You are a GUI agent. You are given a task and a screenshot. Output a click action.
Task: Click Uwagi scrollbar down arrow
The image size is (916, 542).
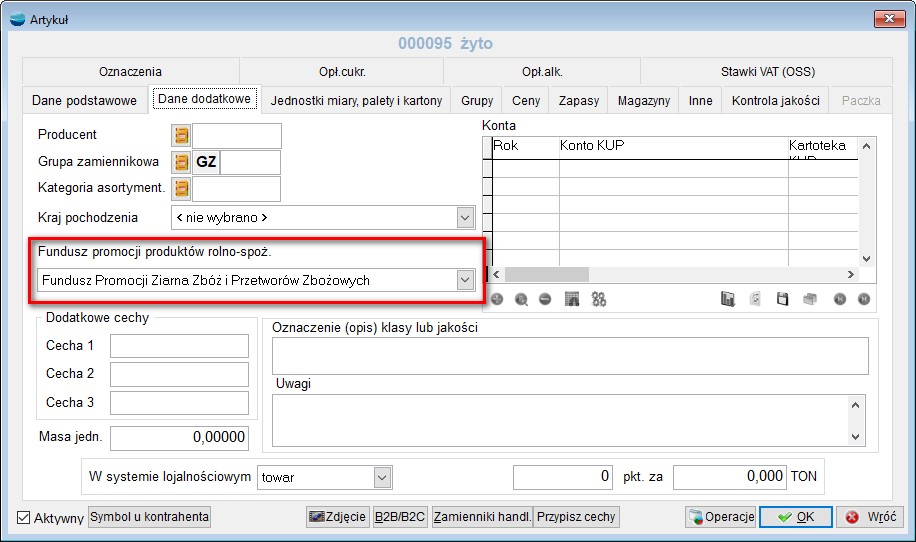tap(856, 437)
